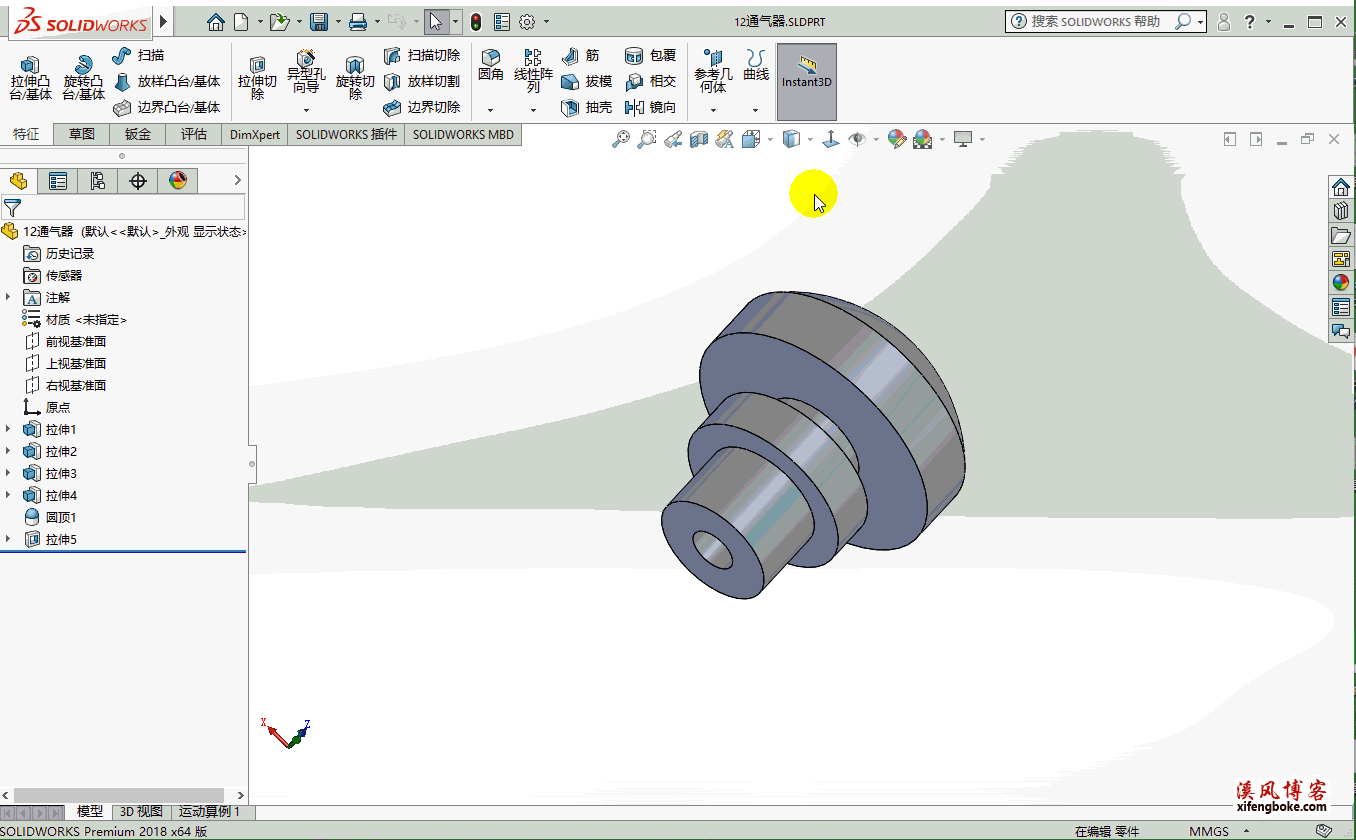Open the Hole Wizard (异型孔向导) tool
The height and width of the screenshot is (840, 1356).
pos(306,72)
